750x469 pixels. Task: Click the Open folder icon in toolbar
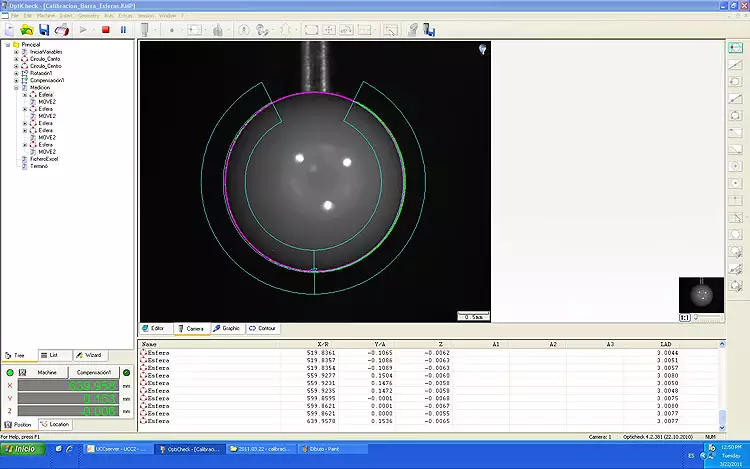coord(27,30)
